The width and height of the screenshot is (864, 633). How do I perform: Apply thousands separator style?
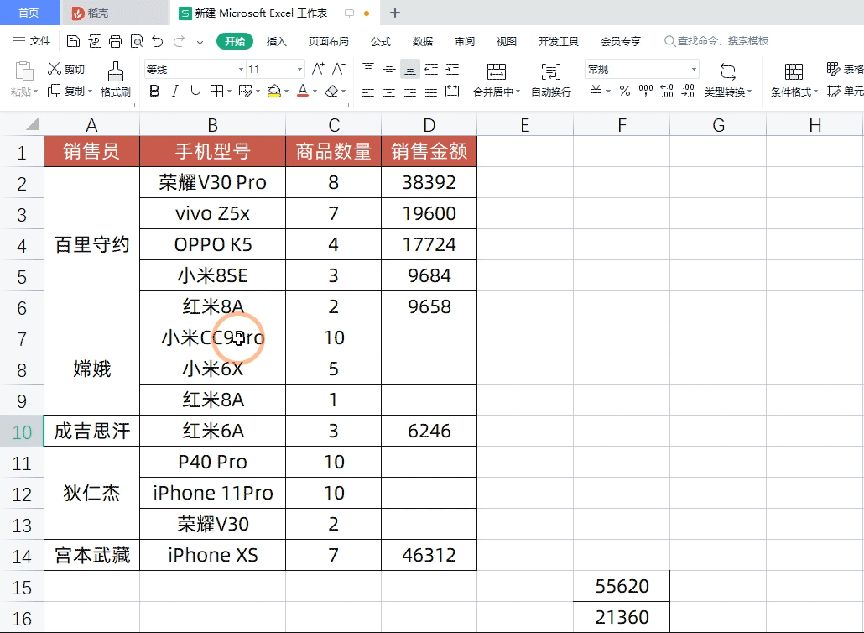click(x=646, y=91)
